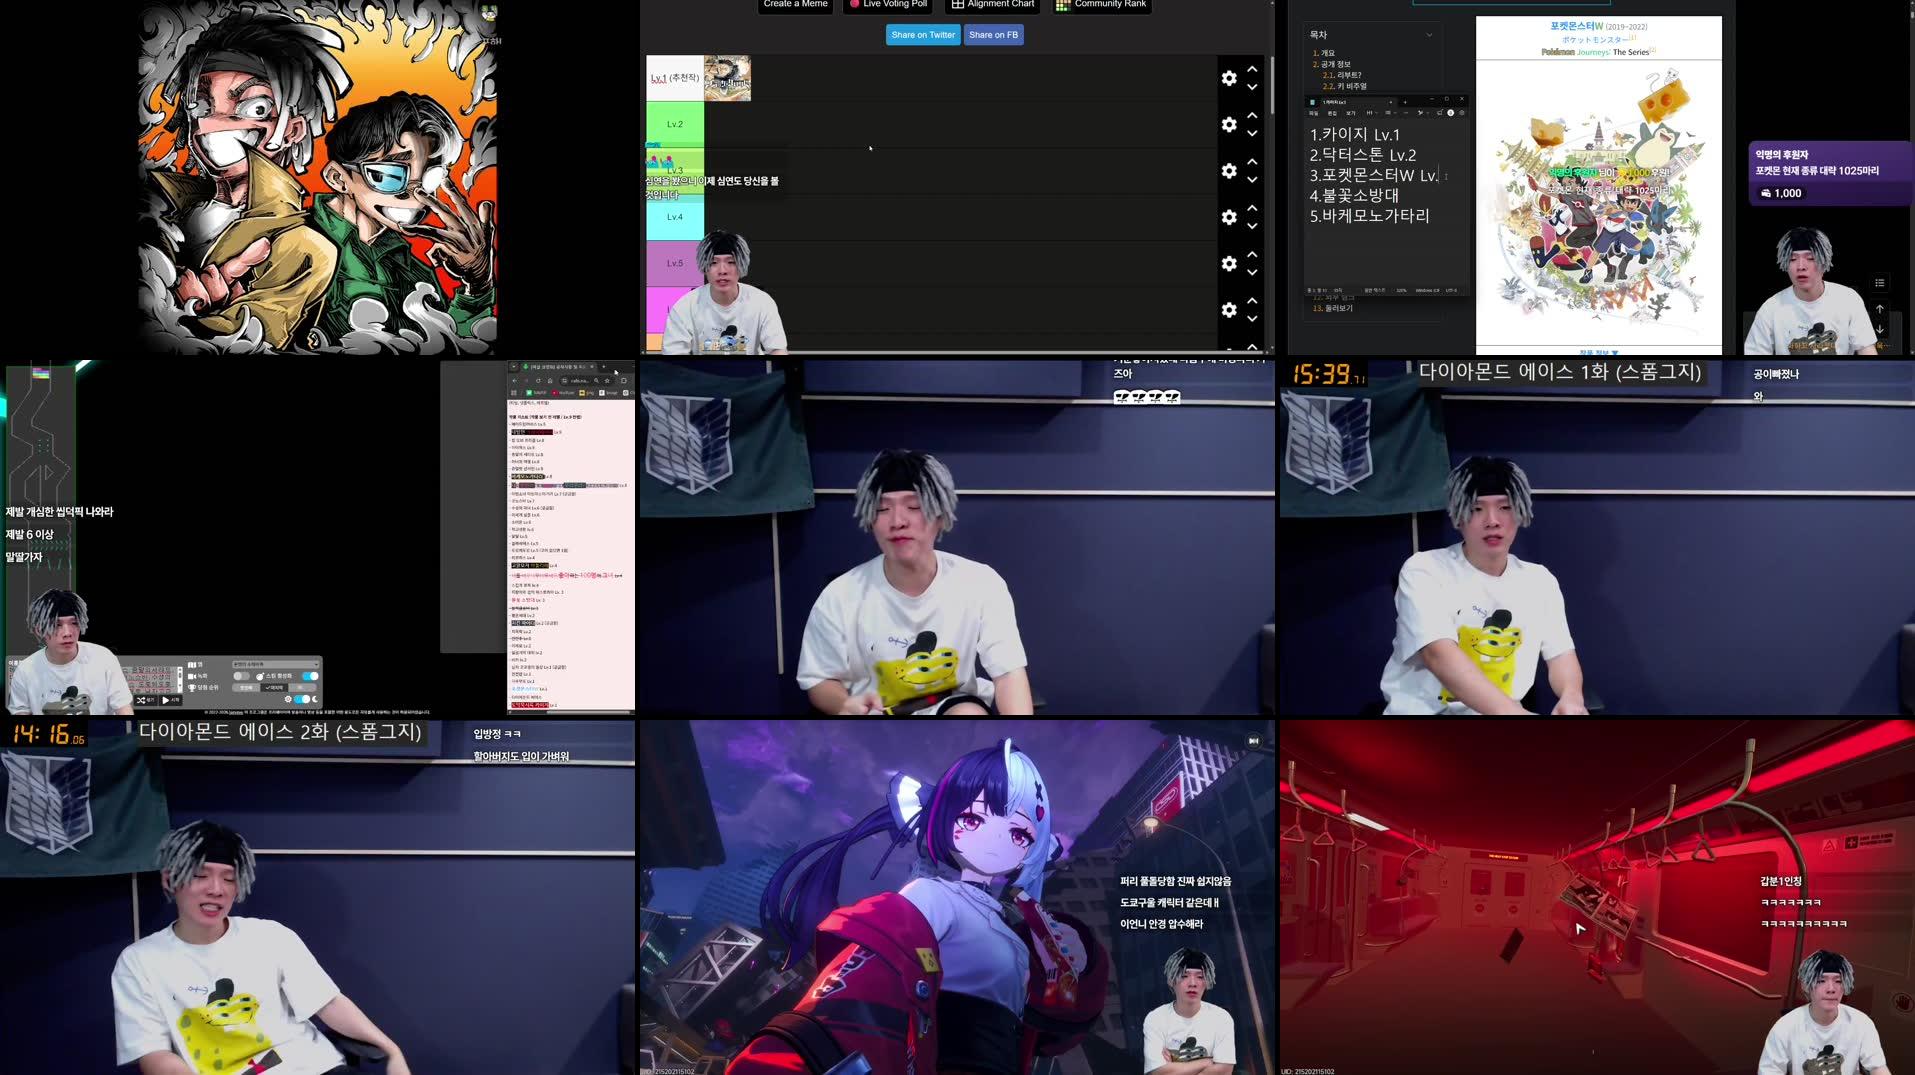This screenshot has width=1915, height=1075.
Task: Click the skip icon in the anime cutscene
Action: (x=1254, y=741)
